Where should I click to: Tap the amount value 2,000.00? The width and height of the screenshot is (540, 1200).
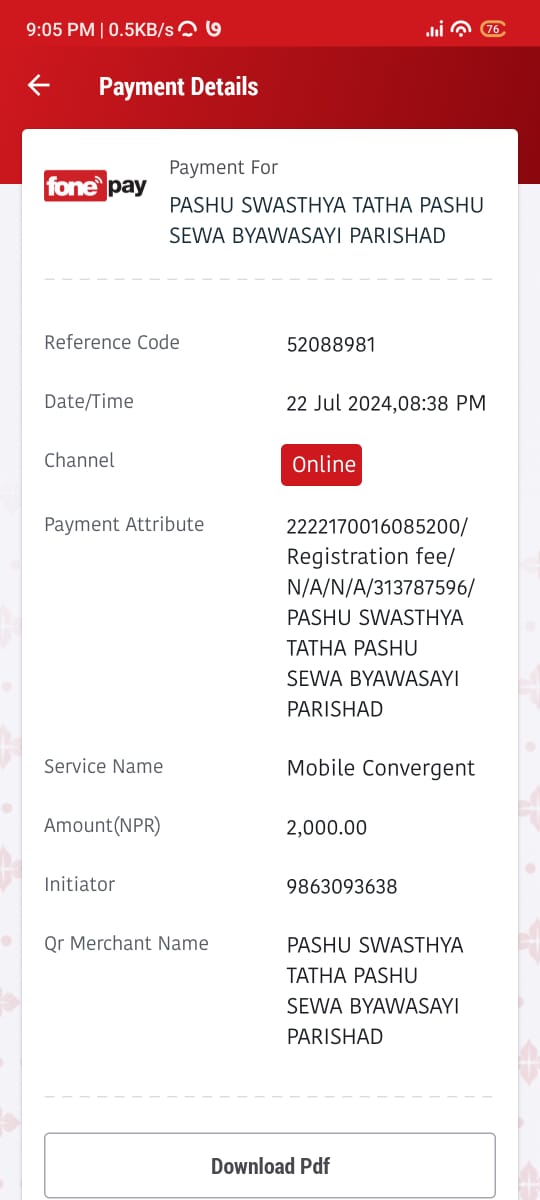[327, 828]
